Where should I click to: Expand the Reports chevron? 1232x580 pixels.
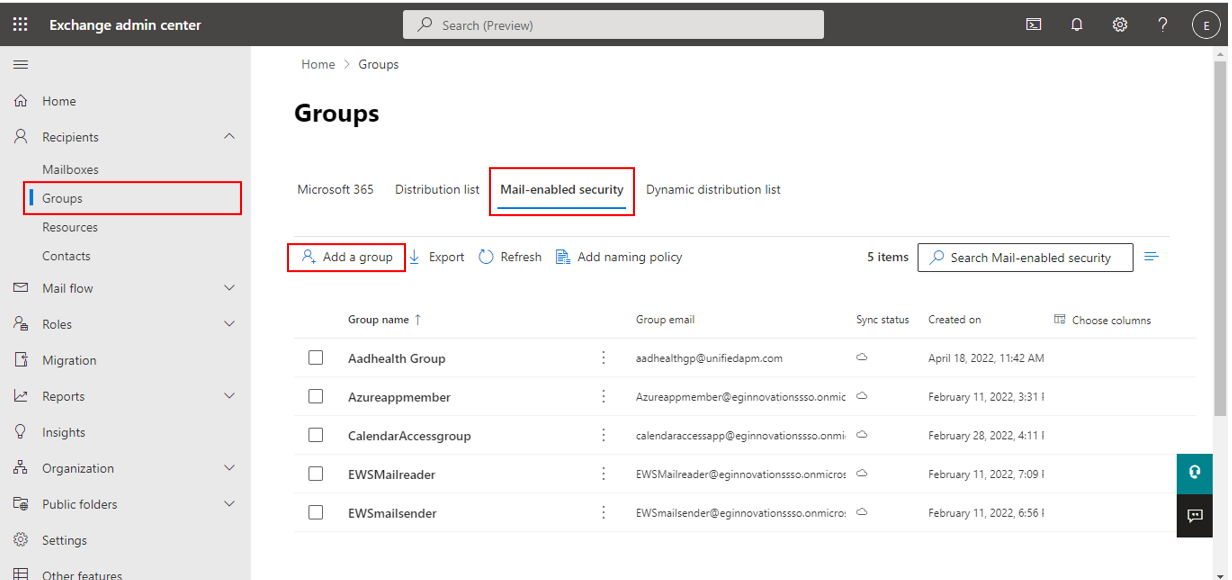229,396
